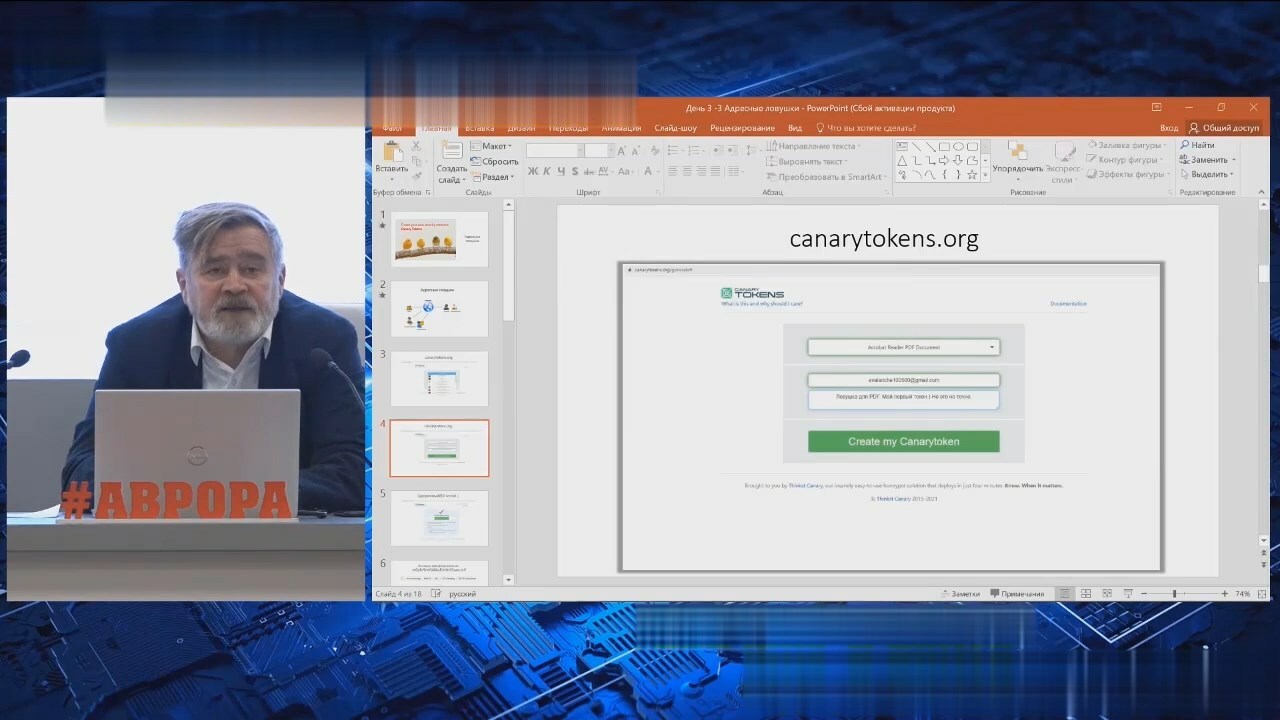Viewport: 1280px width, 720px height.
Task: Open the change case (Aa) dropdown
Action: (624, 171)
